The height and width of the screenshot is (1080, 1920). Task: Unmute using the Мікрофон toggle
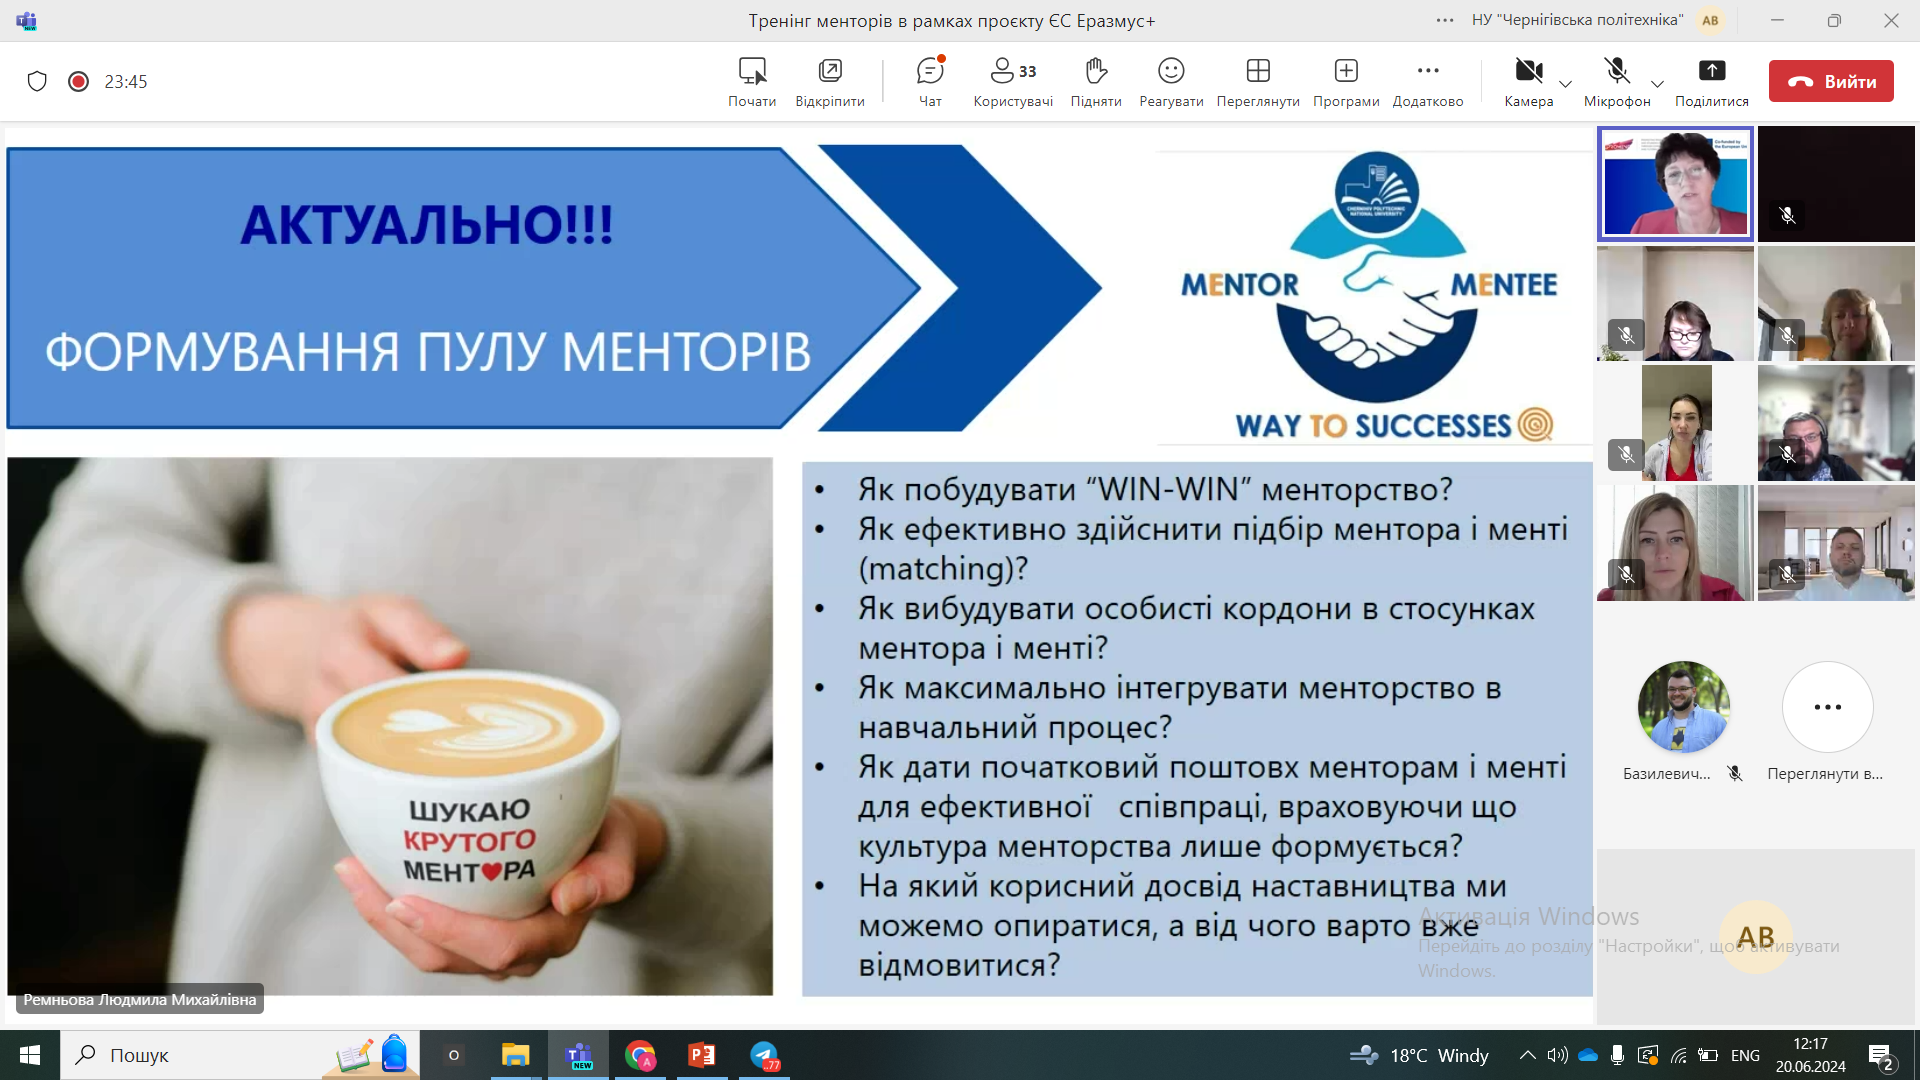tap(1617, 81)
